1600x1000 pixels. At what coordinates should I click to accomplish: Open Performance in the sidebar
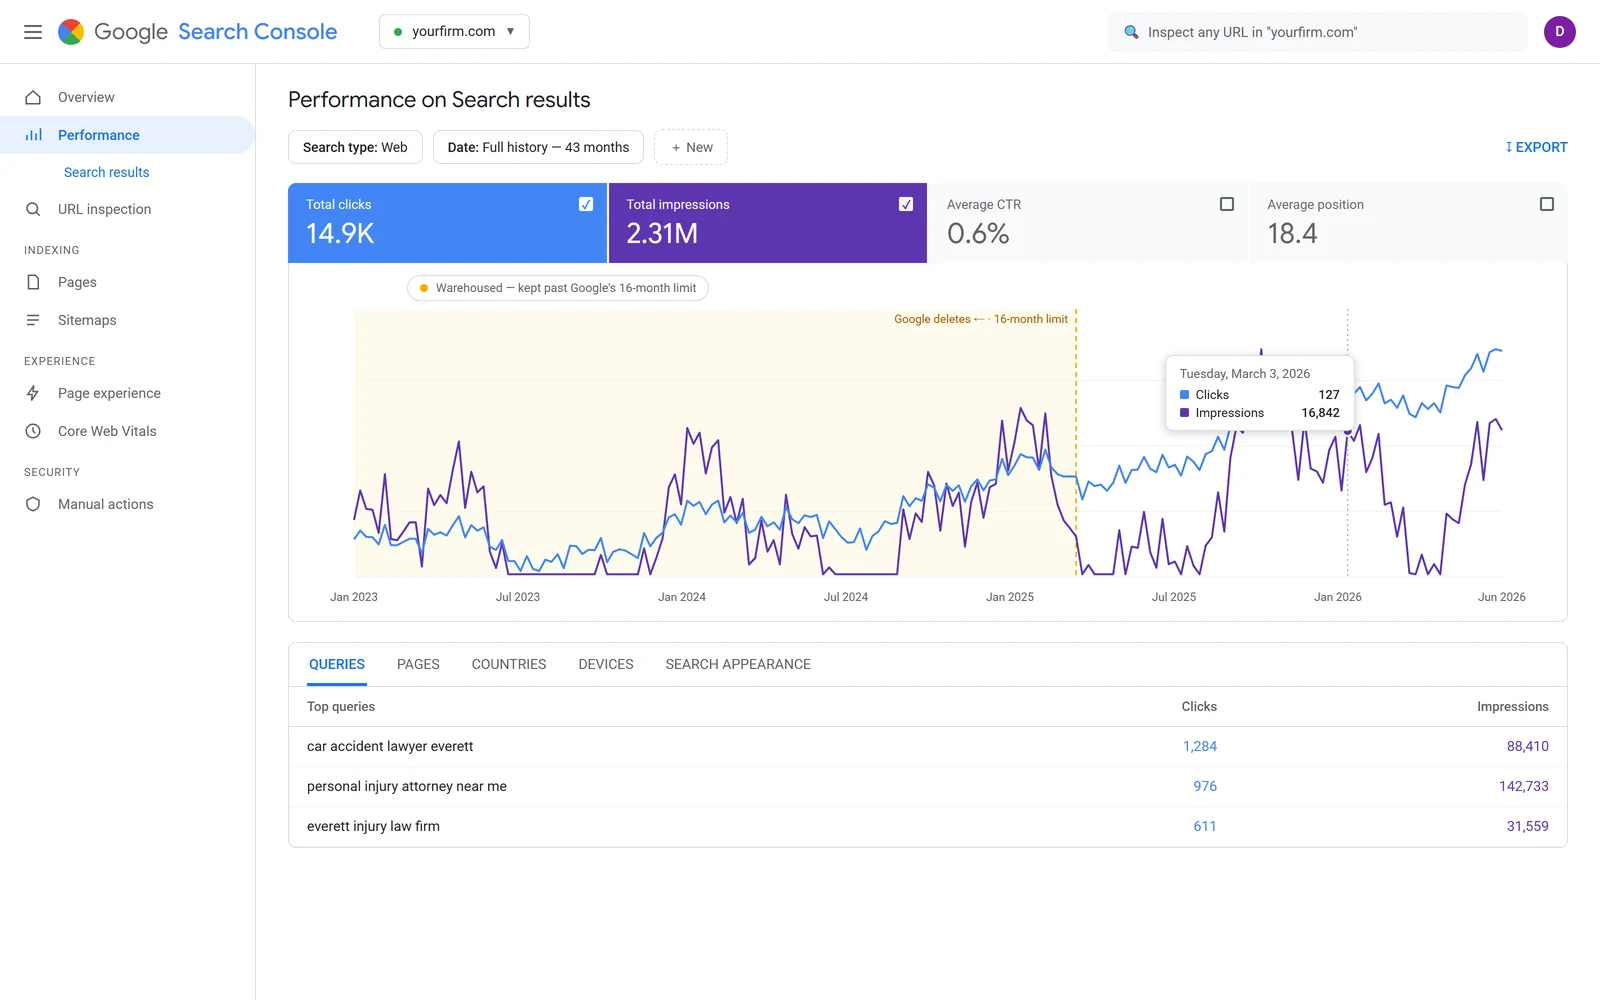(127, 135)
